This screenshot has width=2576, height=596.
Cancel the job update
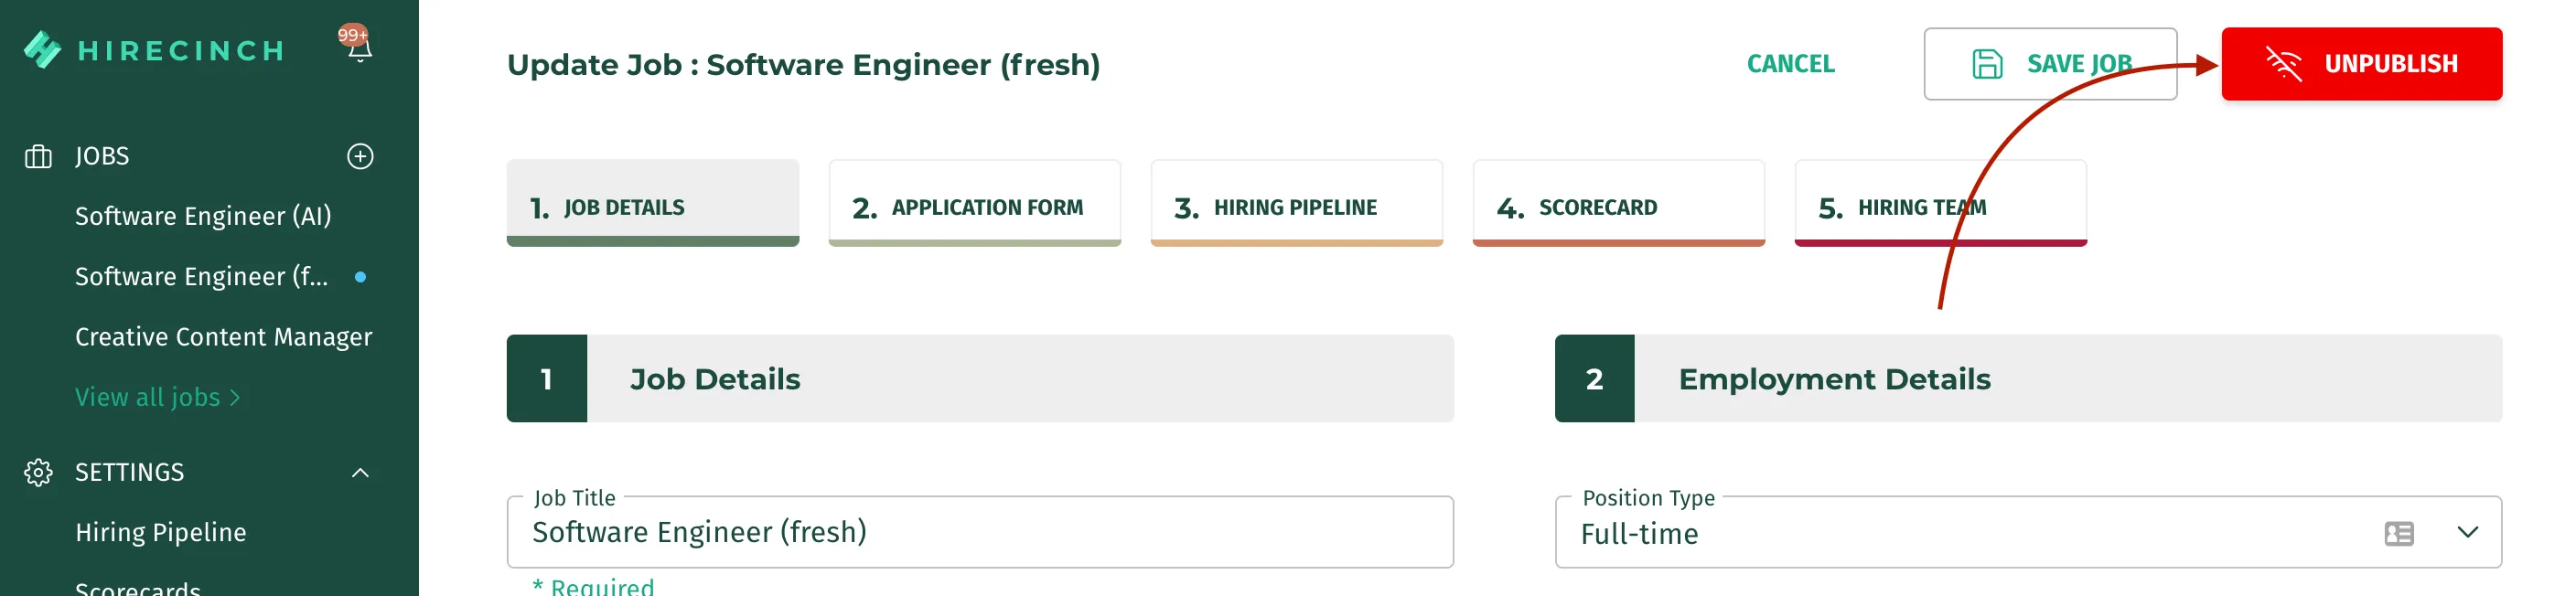[x=1790, y=64]
